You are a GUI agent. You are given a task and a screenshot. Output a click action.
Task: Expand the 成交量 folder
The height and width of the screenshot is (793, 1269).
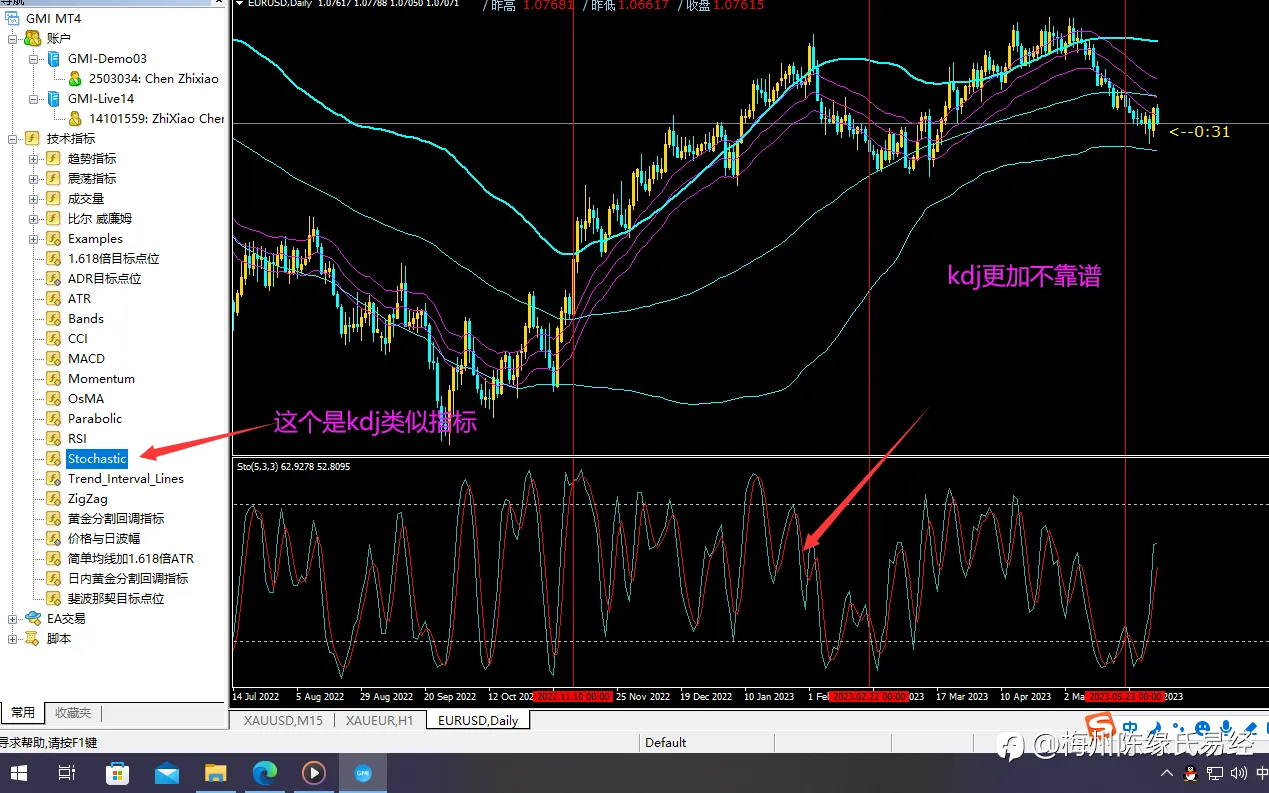pyautogui.click(x=34, y=198)
